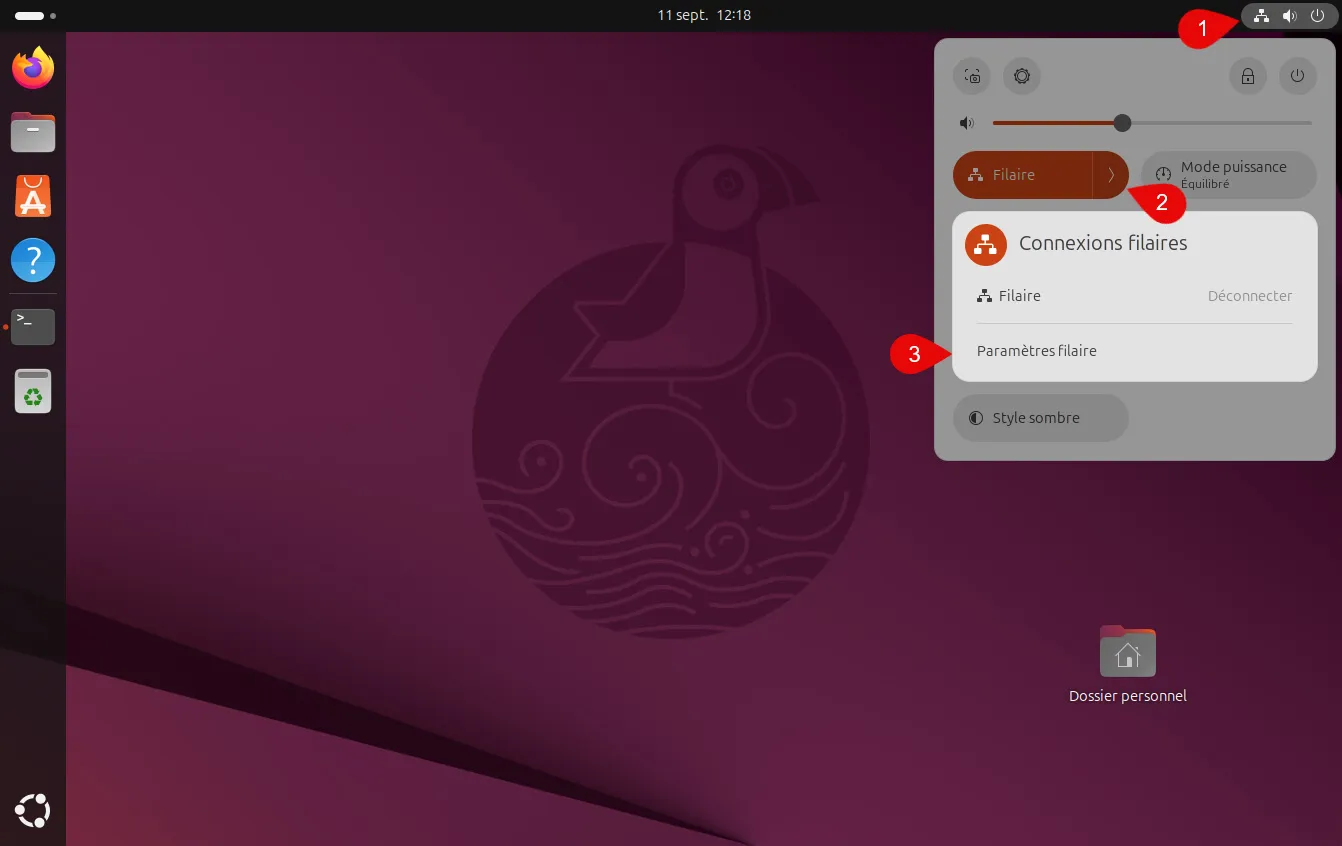
Task: Open Settings via the gear icon
Action: tap(1021, 76)
